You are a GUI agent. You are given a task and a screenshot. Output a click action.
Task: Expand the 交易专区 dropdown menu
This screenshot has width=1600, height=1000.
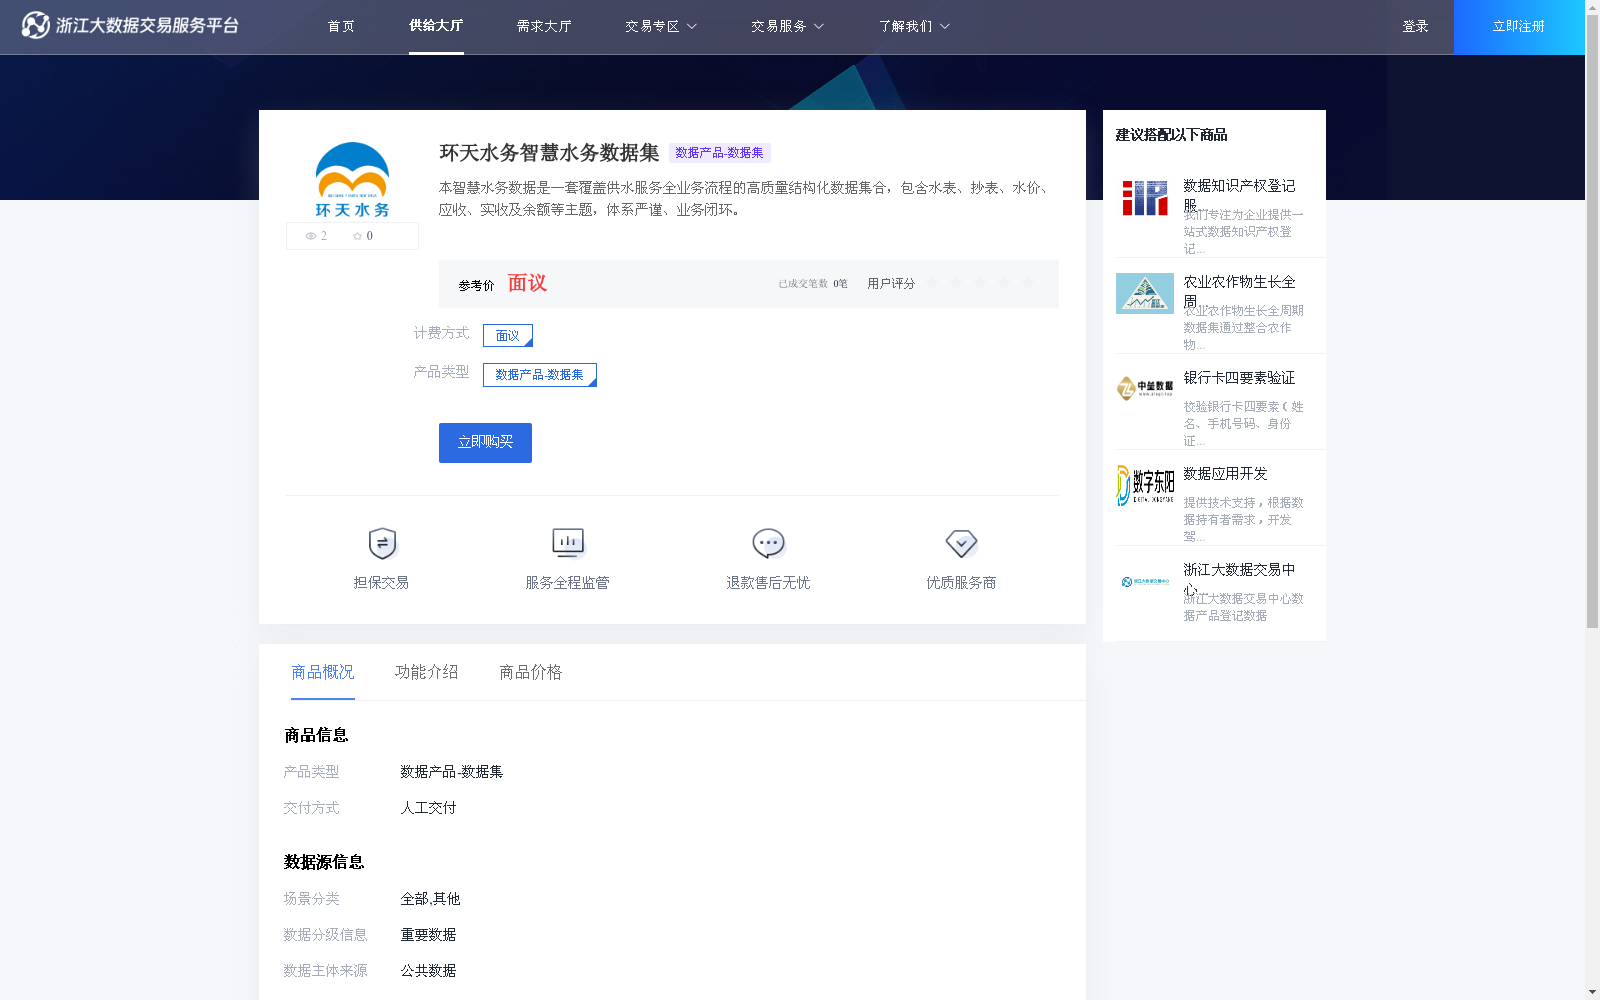661,26
